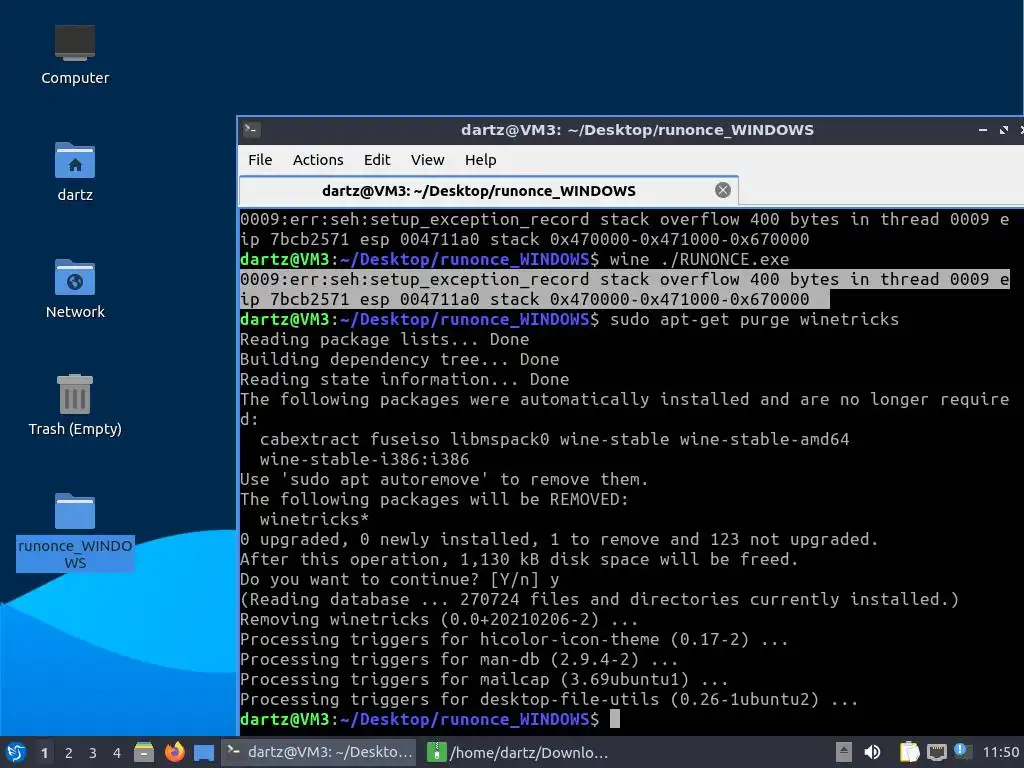This screenshot has height=768, width=1024.
Task: Open the clipboard manager tray icon
Action: [x=908, y=752]
